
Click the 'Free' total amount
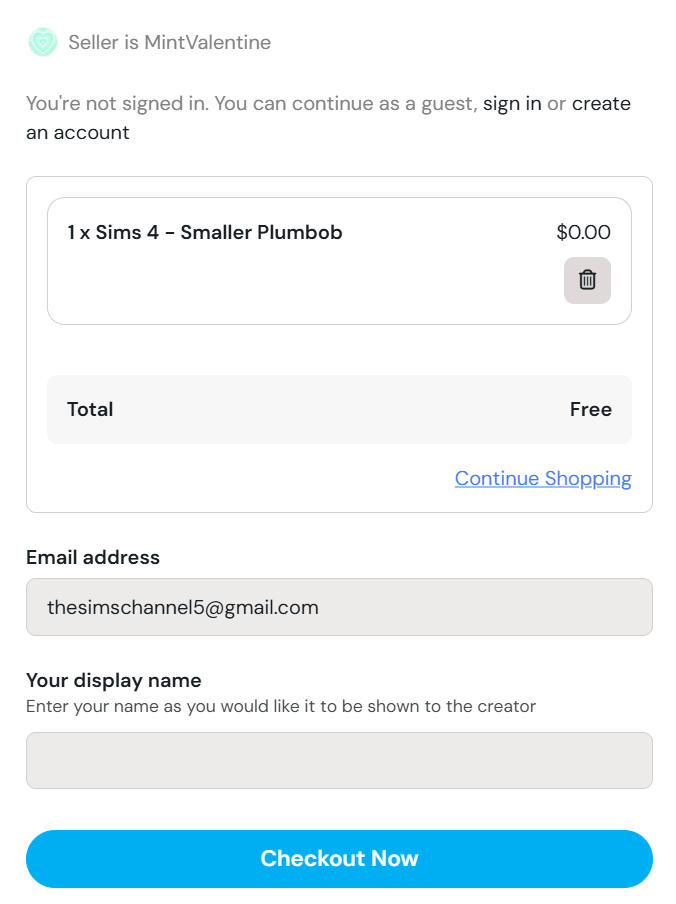[x=590, y=409]
